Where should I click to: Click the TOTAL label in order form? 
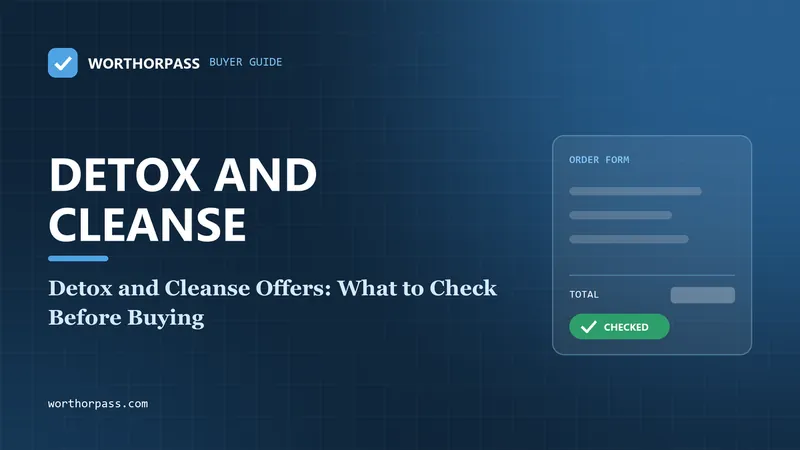pos(584,294)
